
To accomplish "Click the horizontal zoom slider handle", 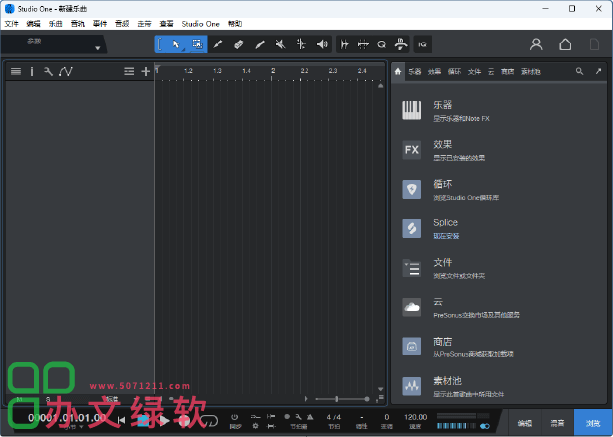I will [337, 399].
